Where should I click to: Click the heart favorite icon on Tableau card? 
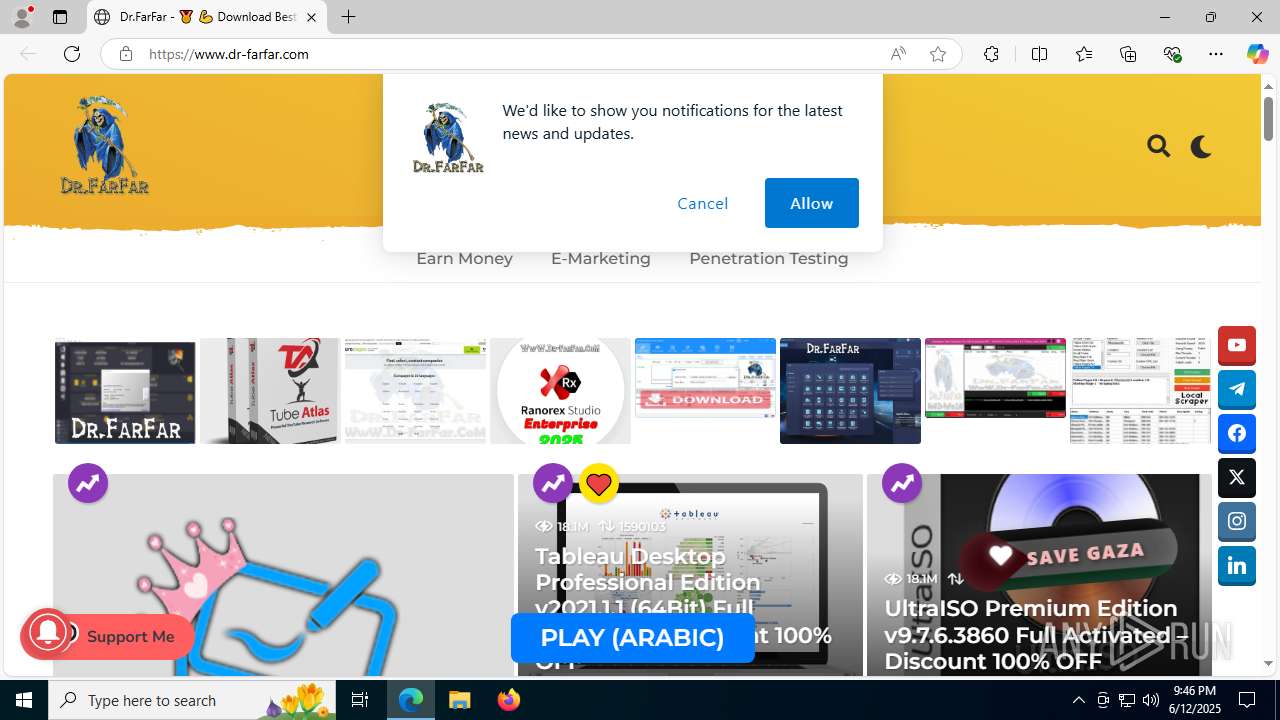(x=599, y=484)
